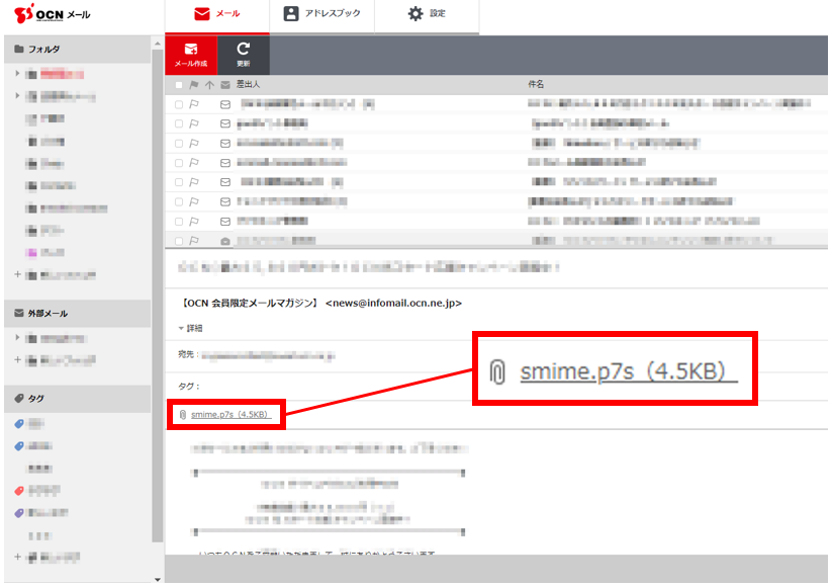This screenshot has height=588, width=832.
Task: Click the flag column header icon
Action: click(194, 85)
